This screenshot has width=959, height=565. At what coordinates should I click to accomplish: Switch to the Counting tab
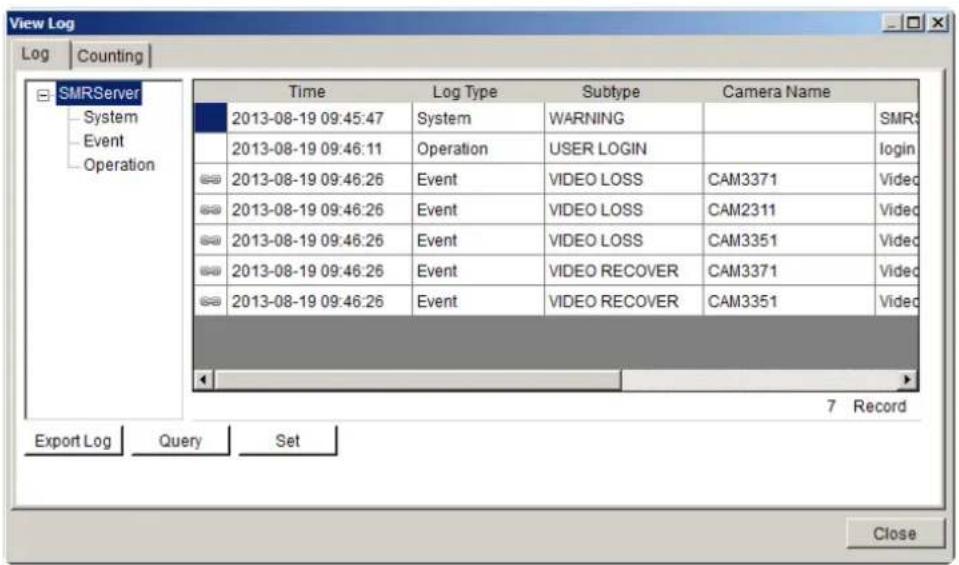[x=110, y=56]
